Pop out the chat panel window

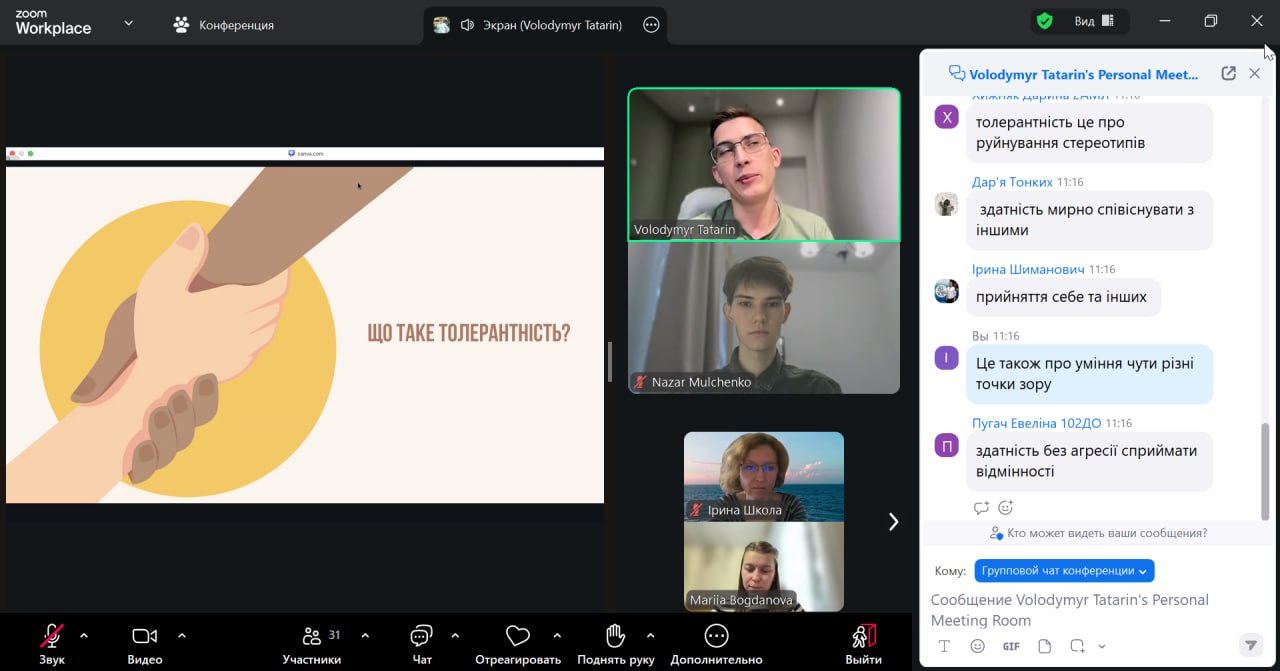1228,73
